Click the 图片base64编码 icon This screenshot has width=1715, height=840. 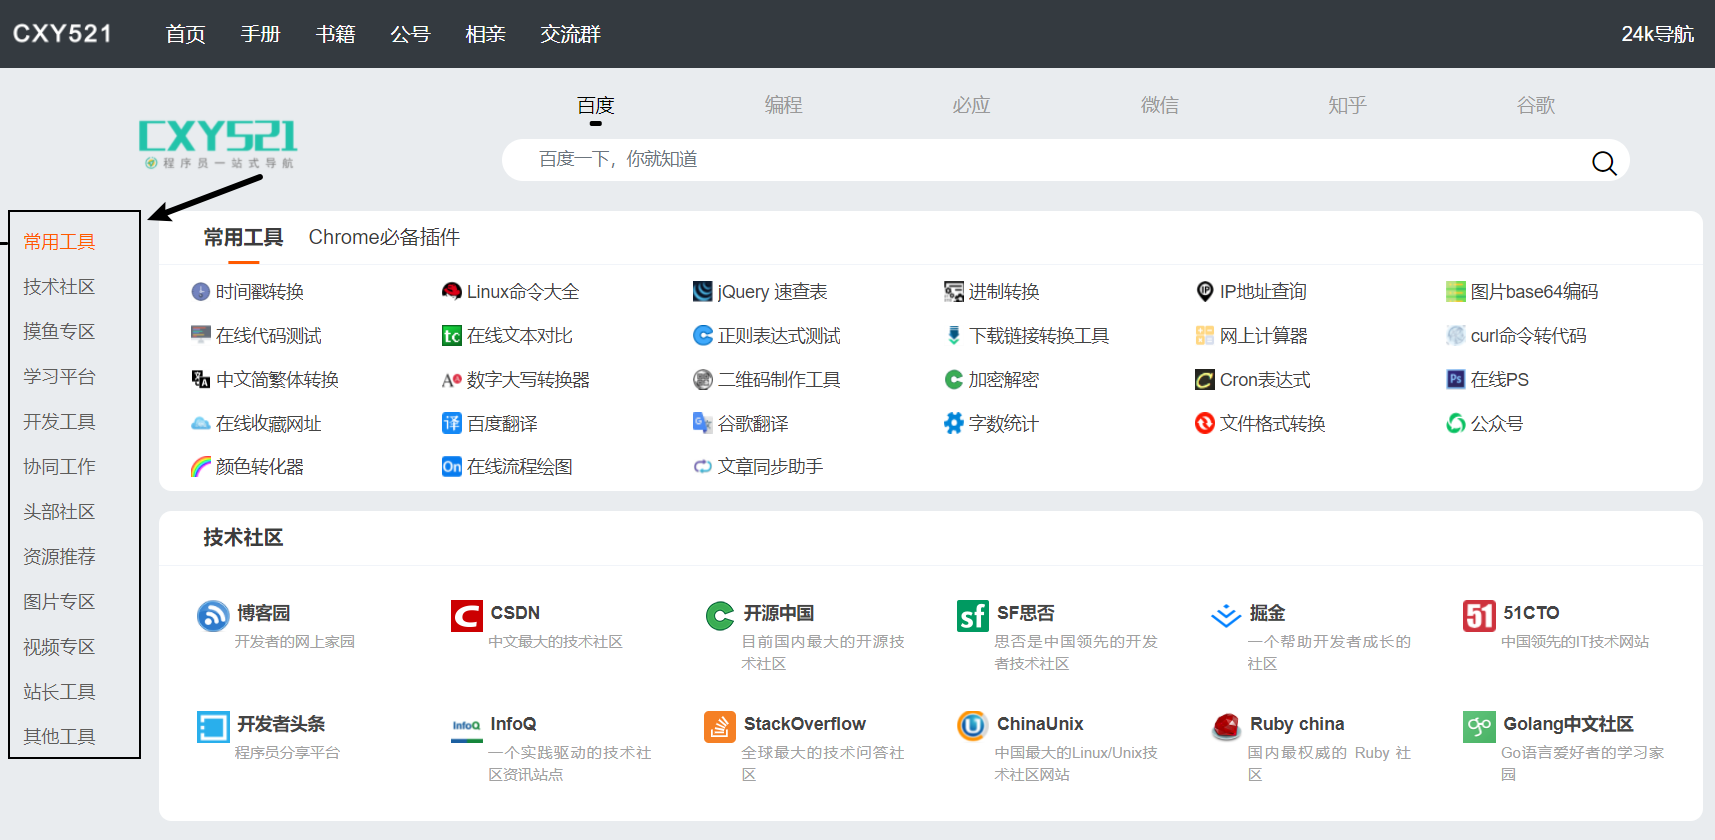(x=1456, y=292)
